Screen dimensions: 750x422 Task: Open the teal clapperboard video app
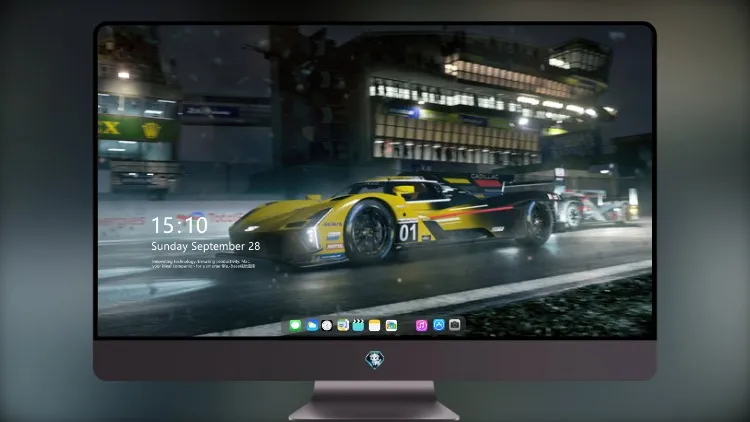click(358, 325)
